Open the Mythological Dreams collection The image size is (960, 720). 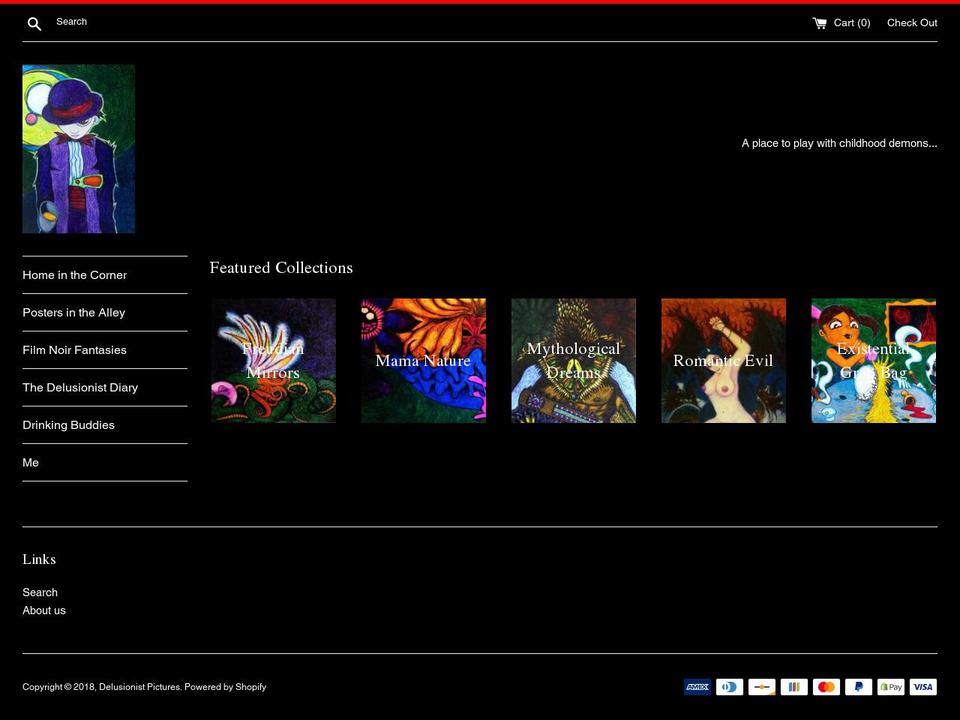pyautogui.click(x=574, y=361)
